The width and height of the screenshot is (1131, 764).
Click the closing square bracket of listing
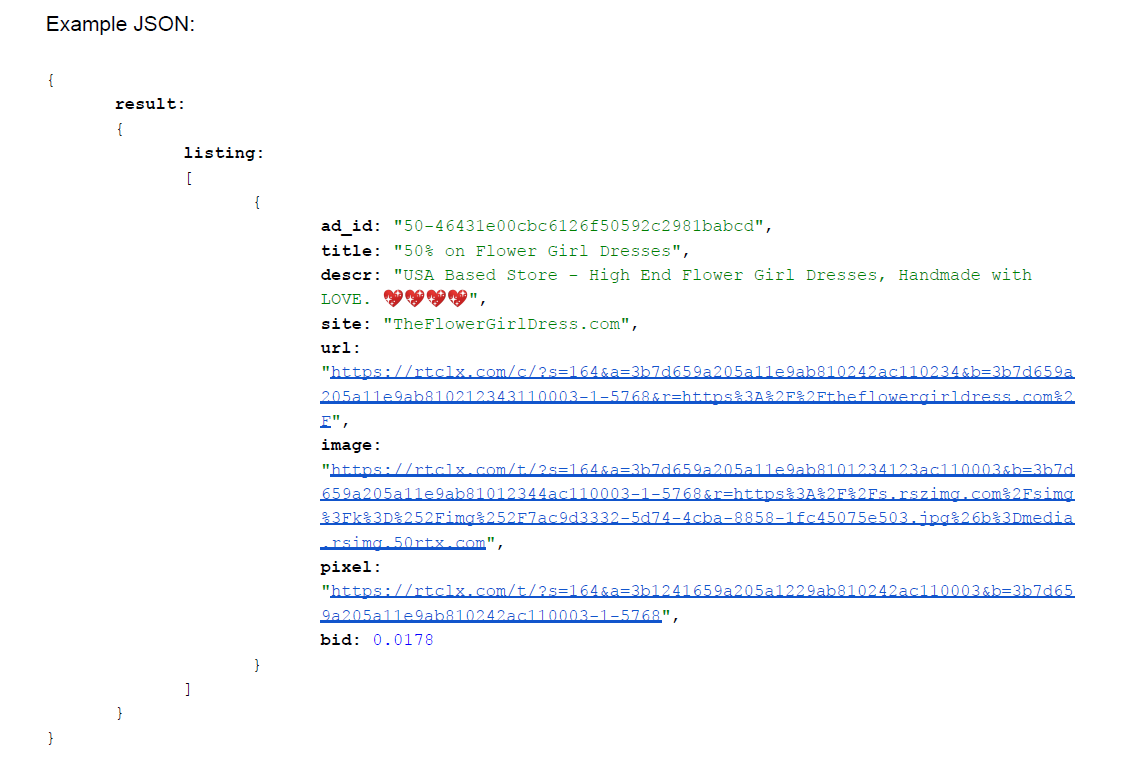coord(188,689)
